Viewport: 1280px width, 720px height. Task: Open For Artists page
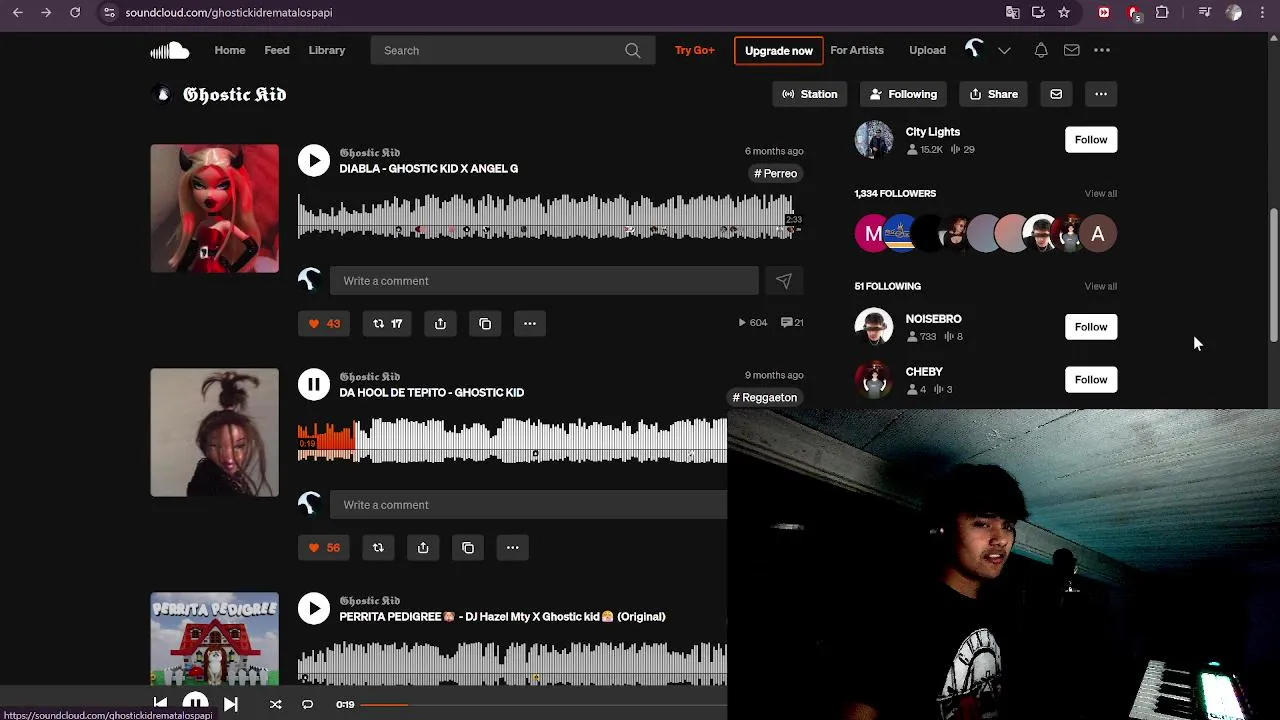click(857, 50)
